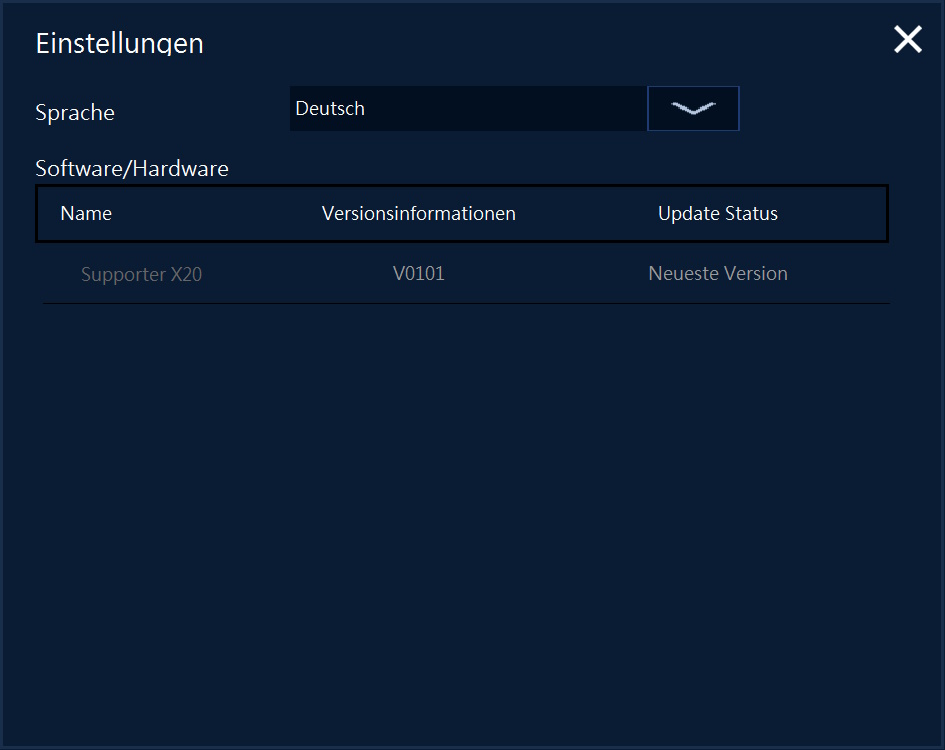The height and width of the screenshot is (750, 945).
Task: Click the blank space between Versionsinformationen and Update Status
Action: coord(586,214)
